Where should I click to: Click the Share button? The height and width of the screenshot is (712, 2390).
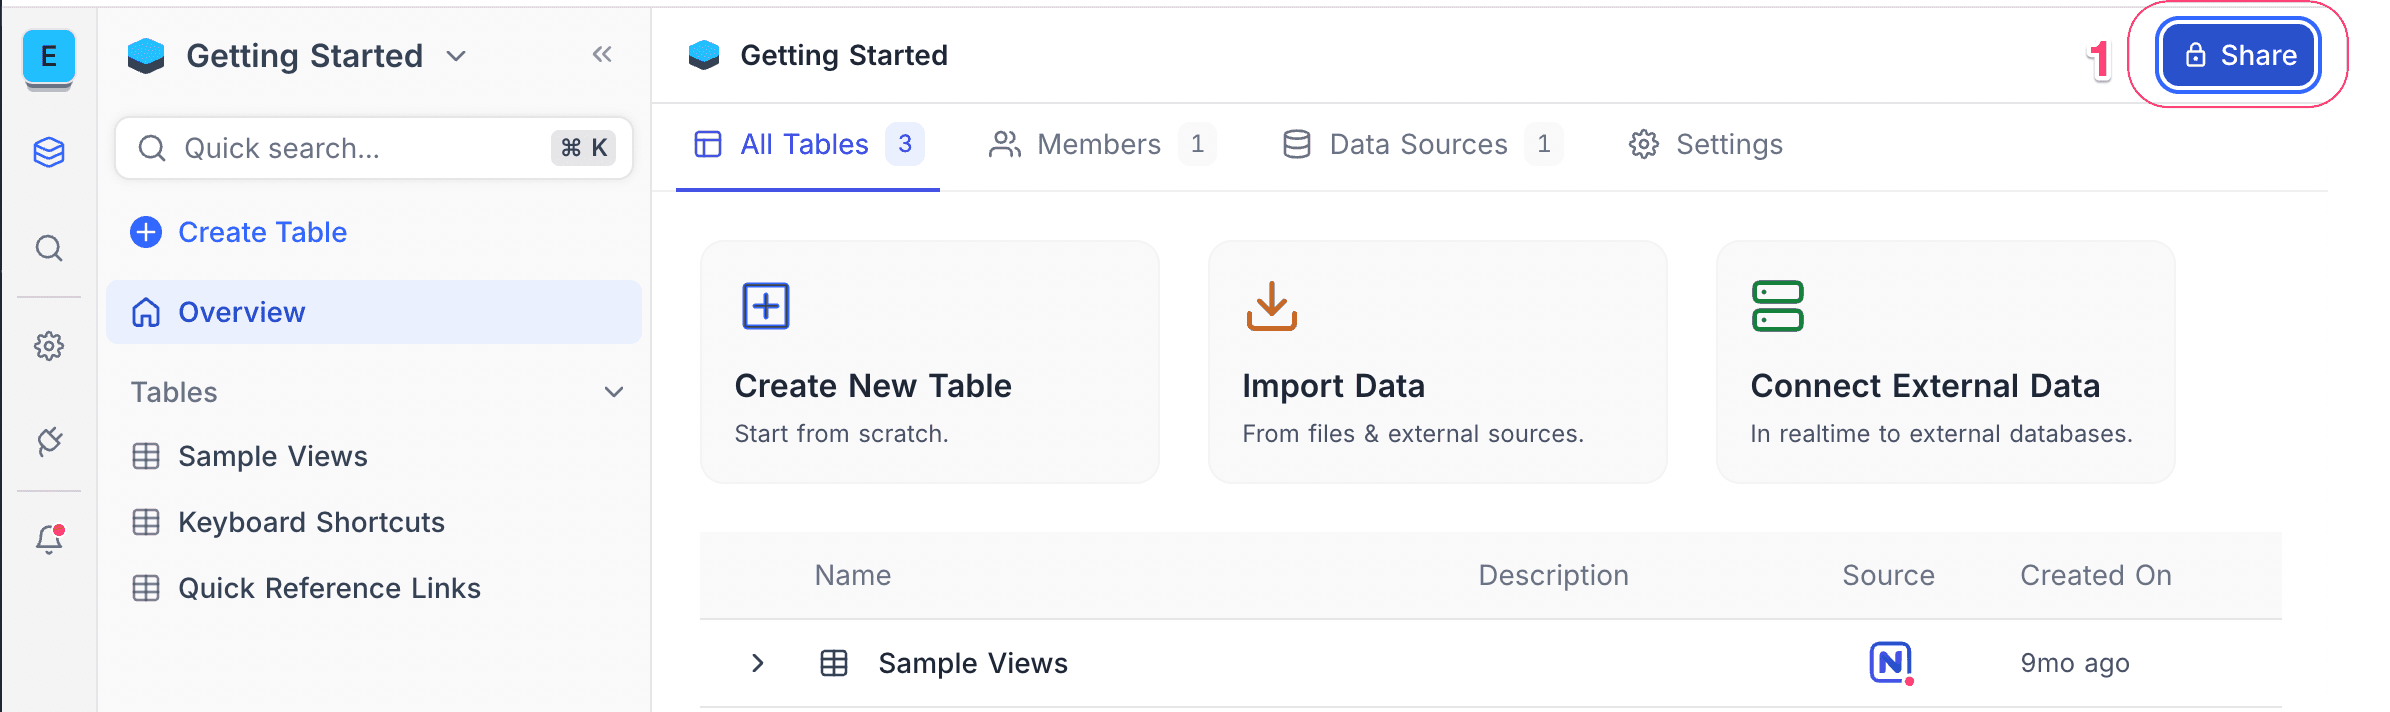click(2238, 56)
